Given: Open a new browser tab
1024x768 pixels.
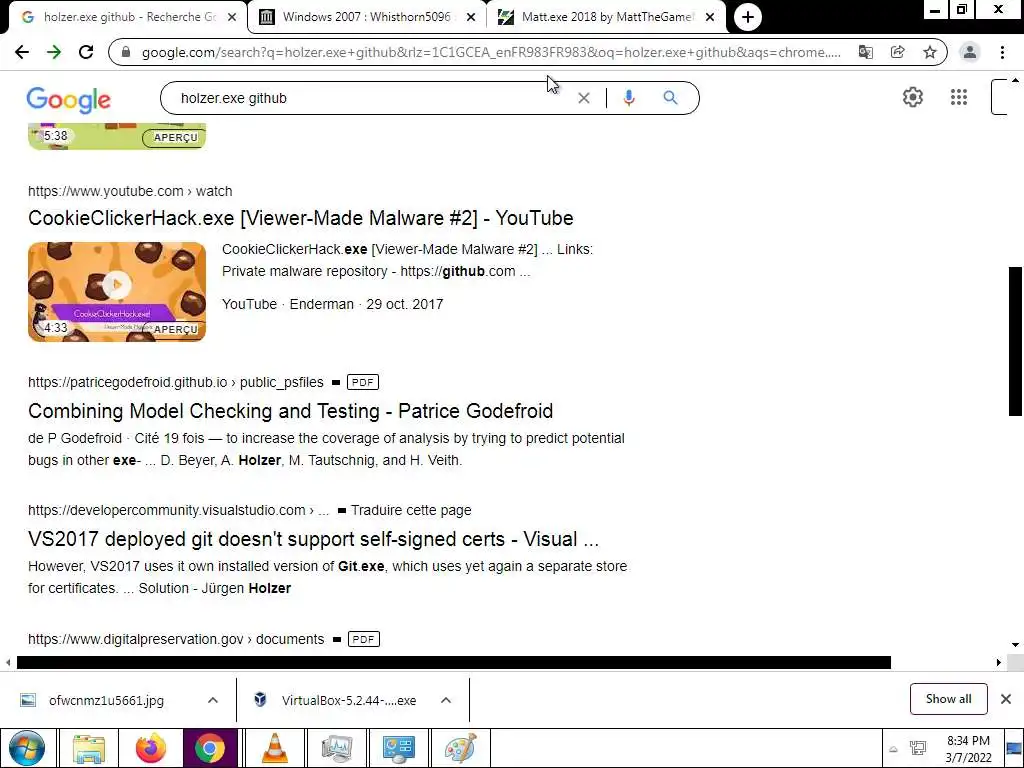Looking at the screenshot, I should pos(748,17).
